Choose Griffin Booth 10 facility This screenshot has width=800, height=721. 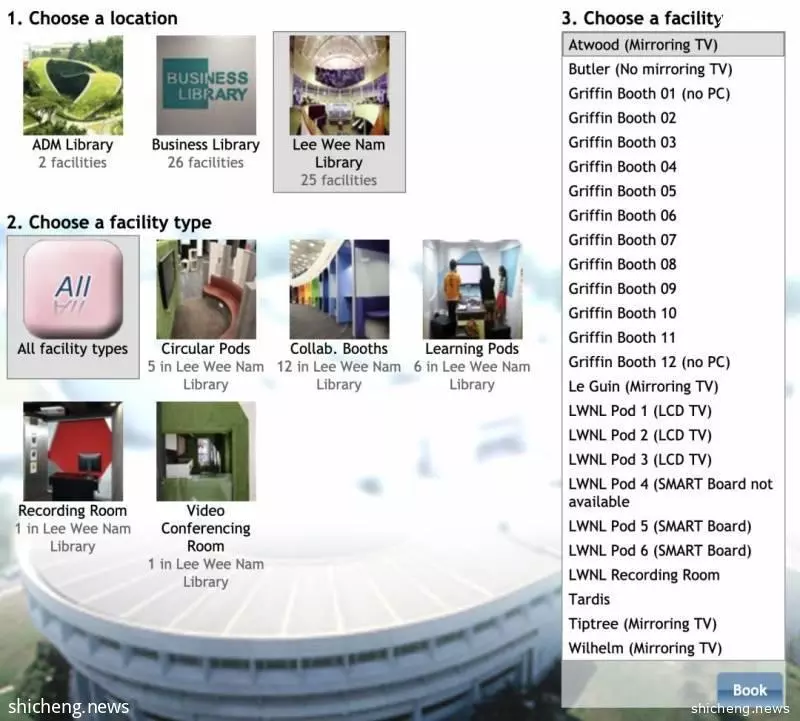673,313
